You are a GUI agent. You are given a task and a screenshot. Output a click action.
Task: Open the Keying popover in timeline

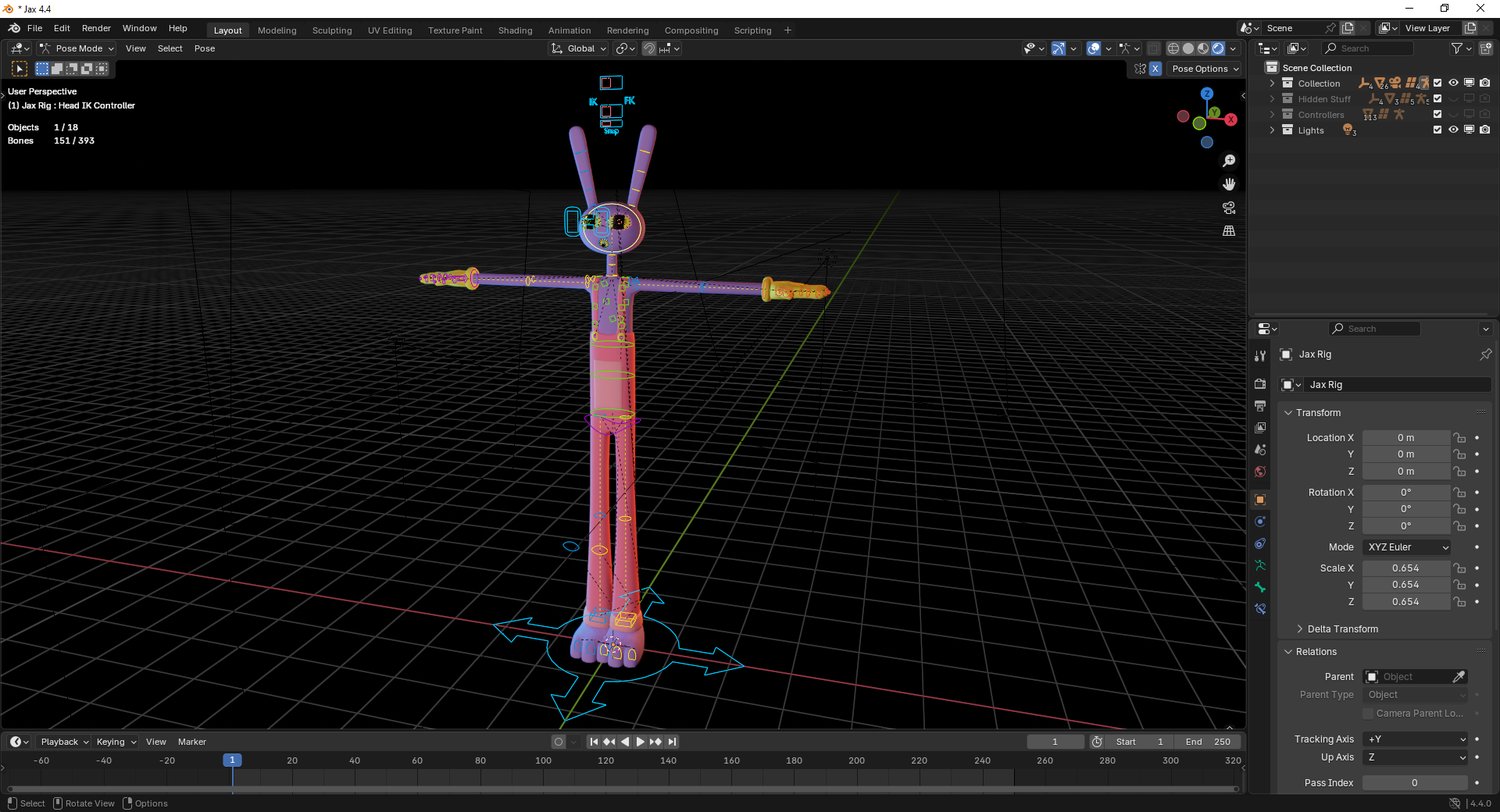(116, 742)
